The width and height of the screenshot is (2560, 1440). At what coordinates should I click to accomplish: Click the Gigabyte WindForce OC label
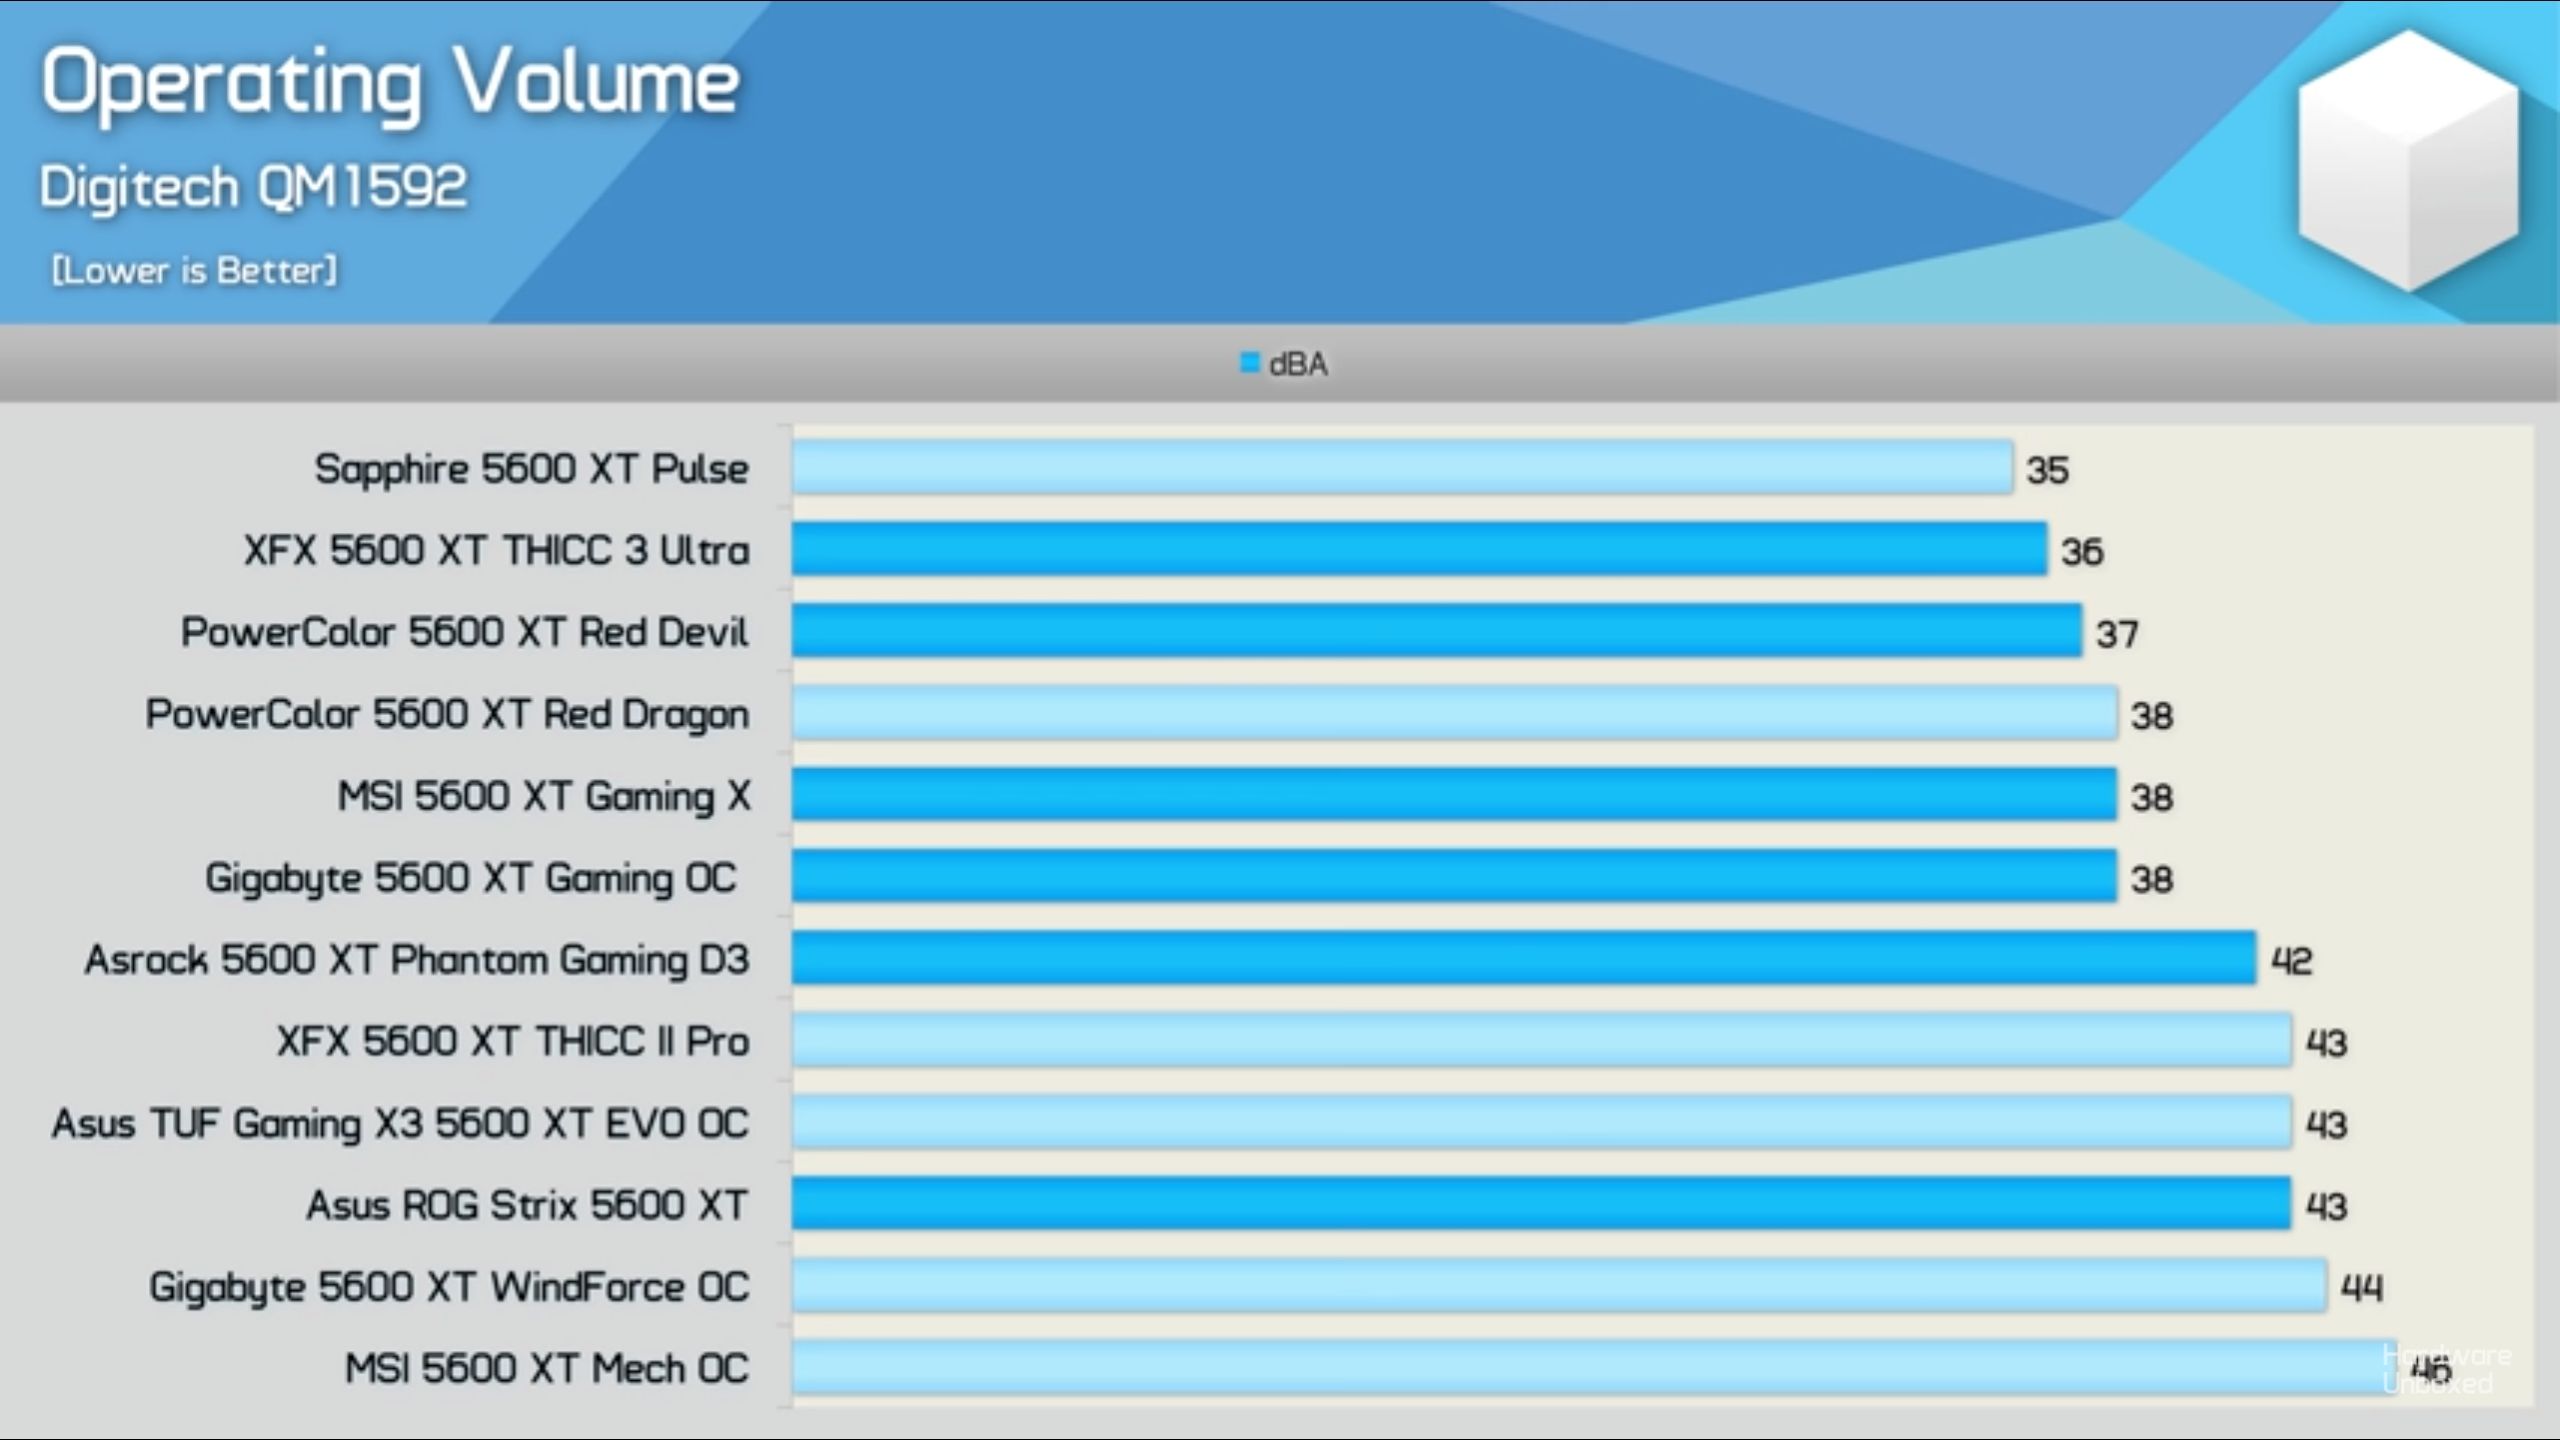449,1287
